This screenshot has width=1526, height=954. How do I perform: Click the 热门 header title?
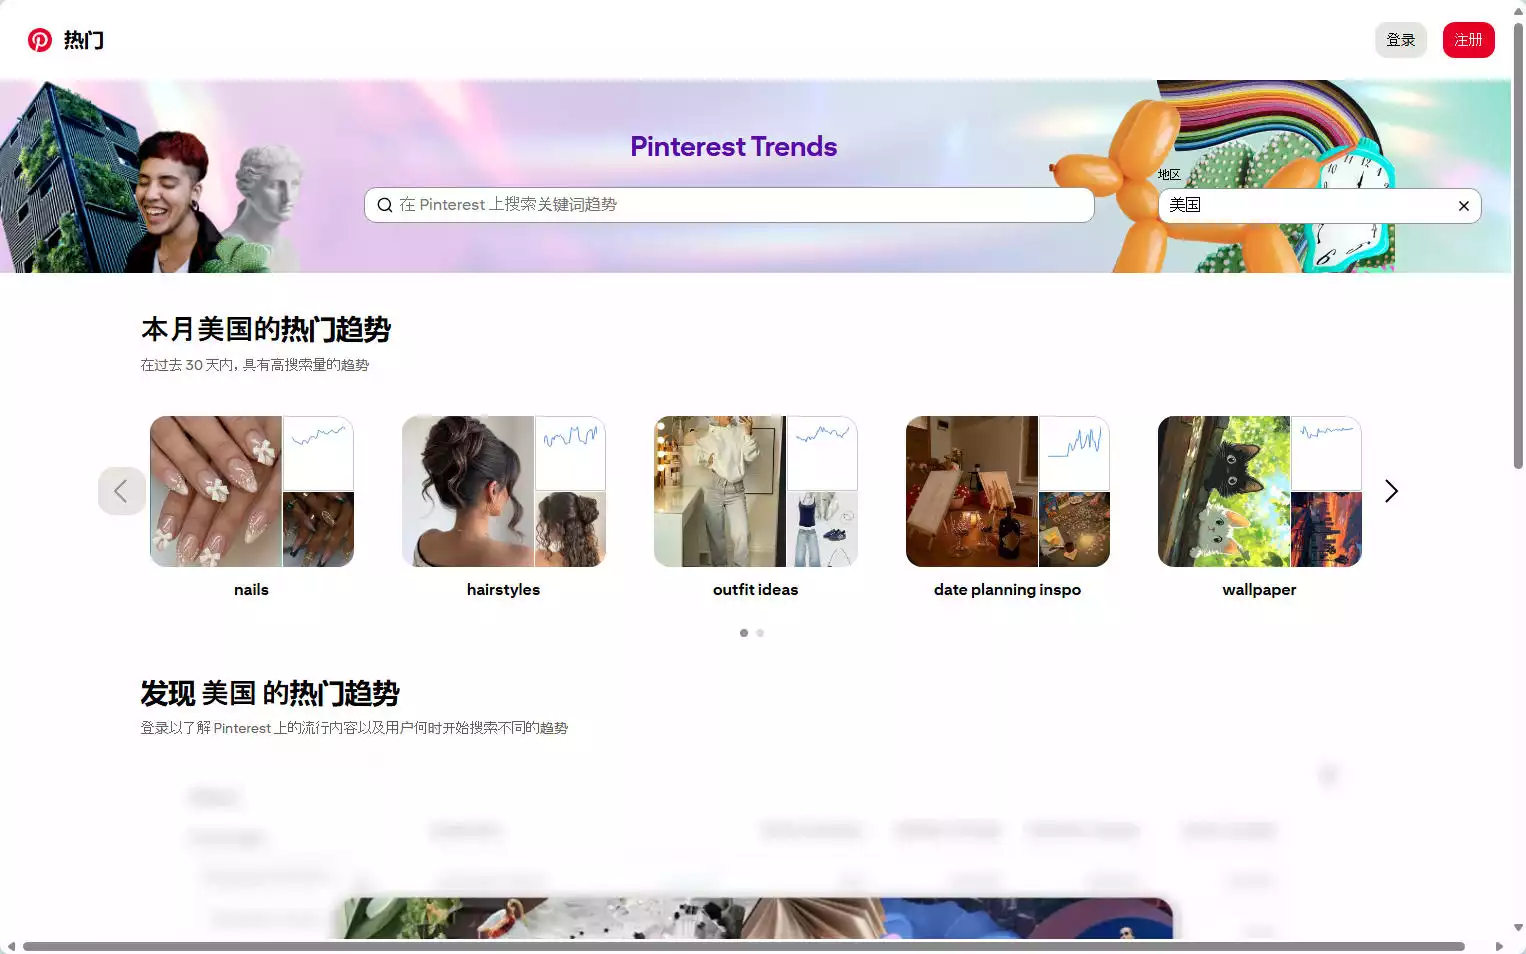coord(84,40)
